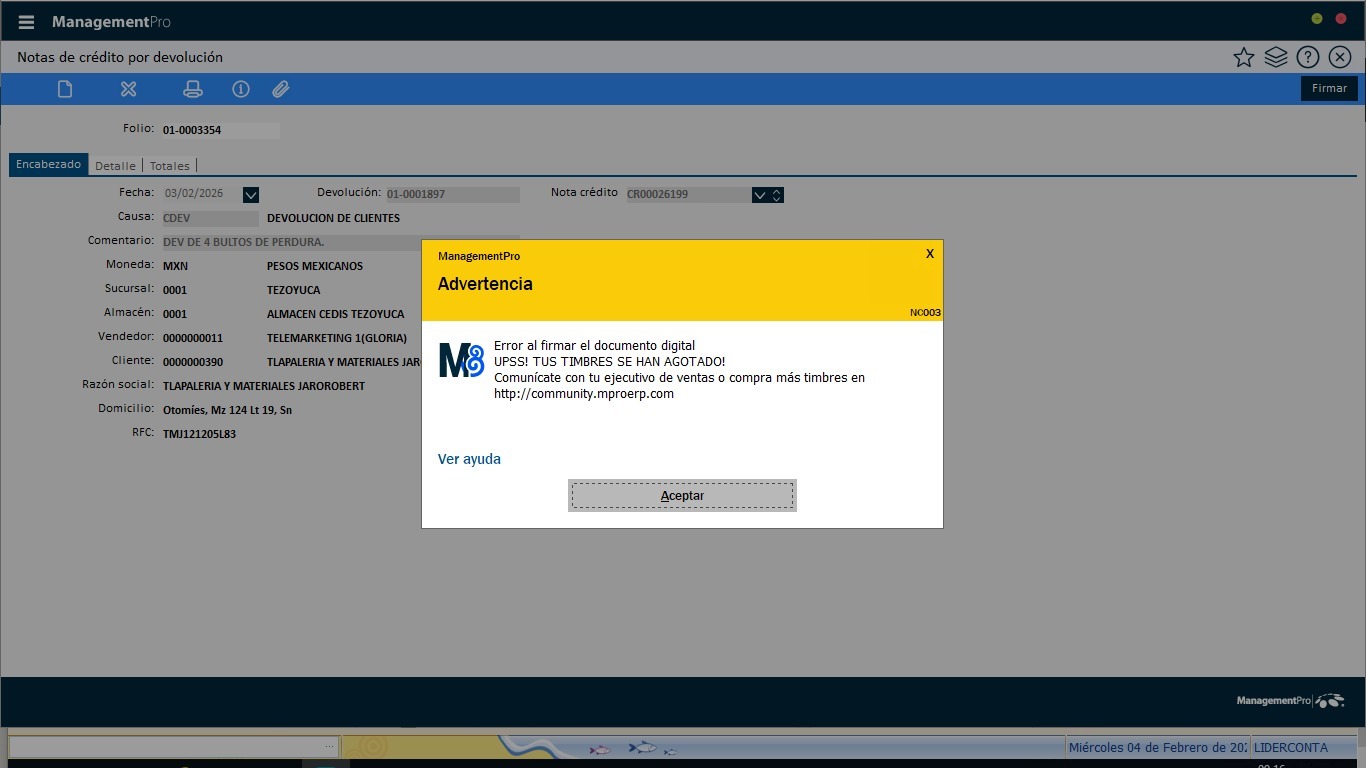This screenshot has width=1366, height=768.
Task: Click the Folio number field
Action: pos(220,130)
